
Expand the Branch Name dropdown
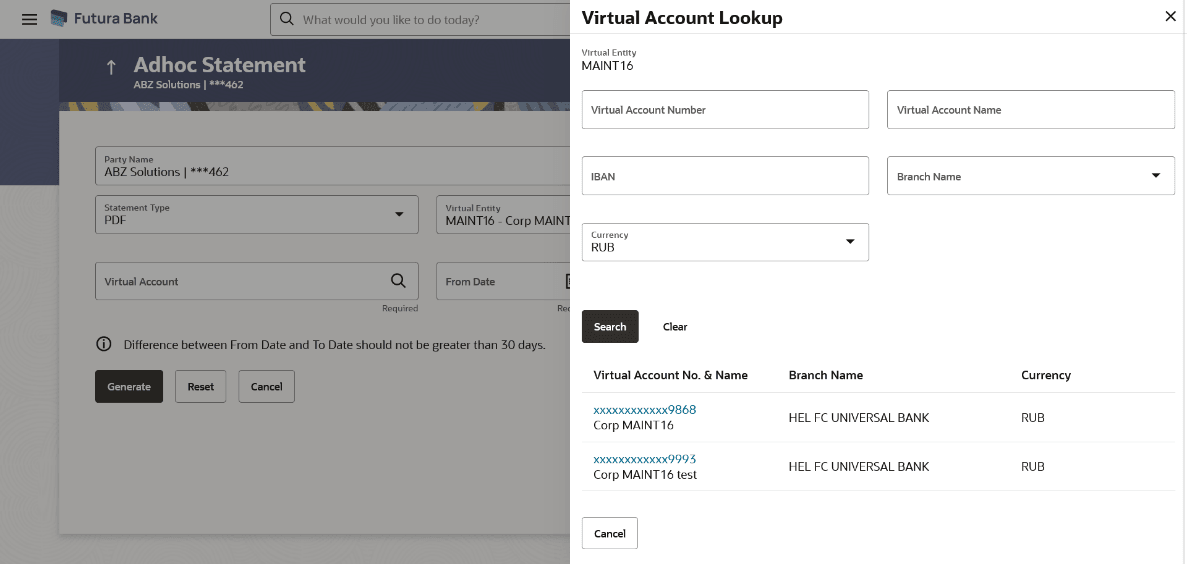(1156, 175)
